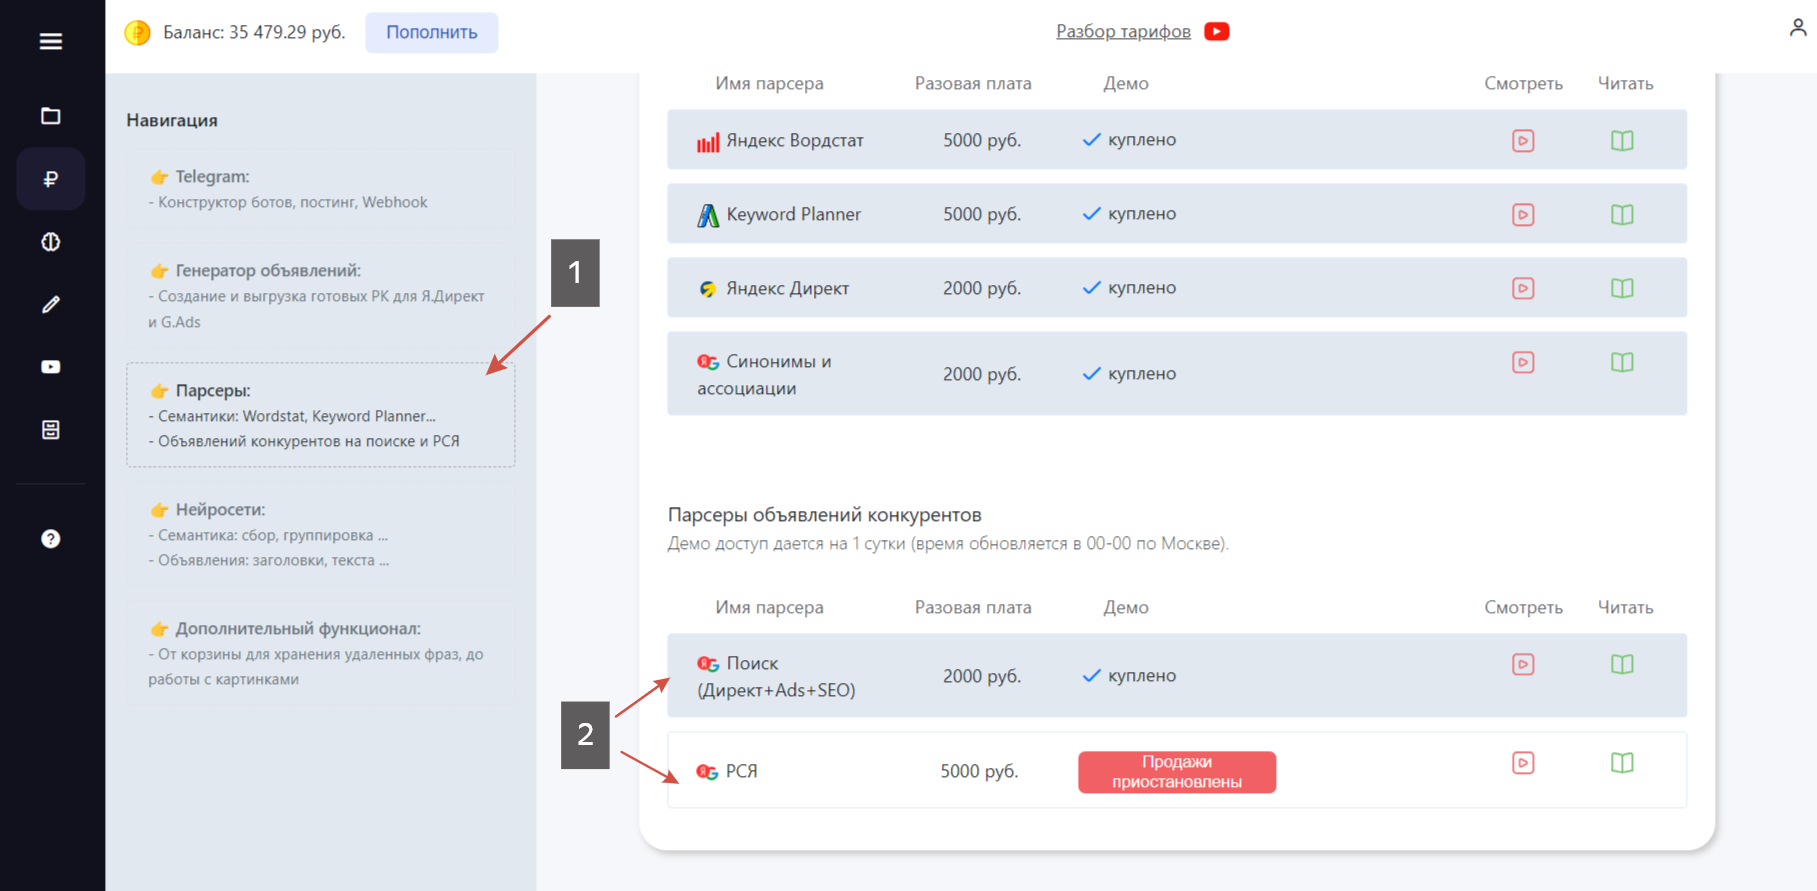Watch video for Поиск (Директ+Ads+SEO) parser

coord(1523,665)
